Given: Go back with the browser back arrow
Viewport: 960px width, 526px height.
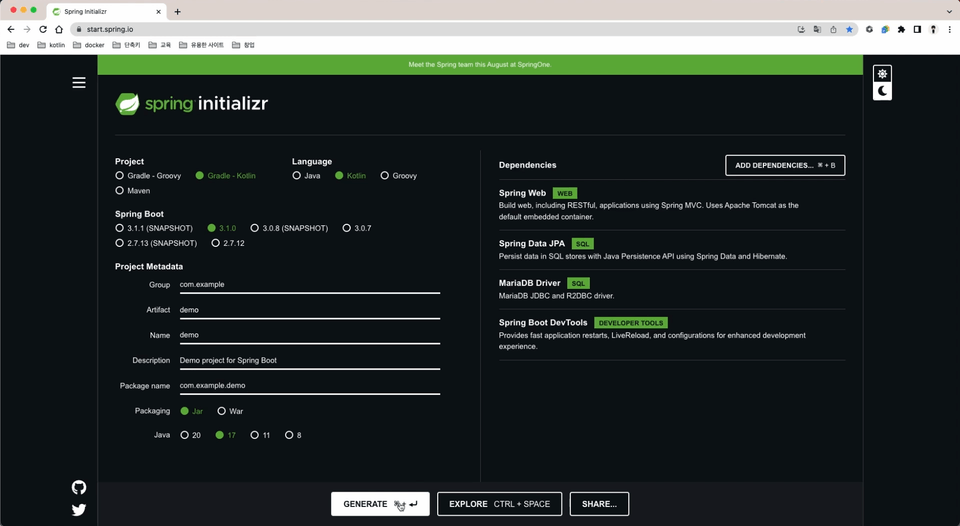Looking at the screenshot, I should point(11,29).
